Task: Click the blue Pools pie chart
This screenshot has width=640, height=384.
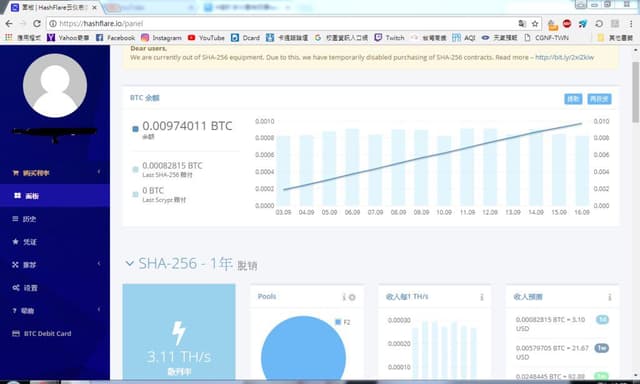Action: (303, 349)
